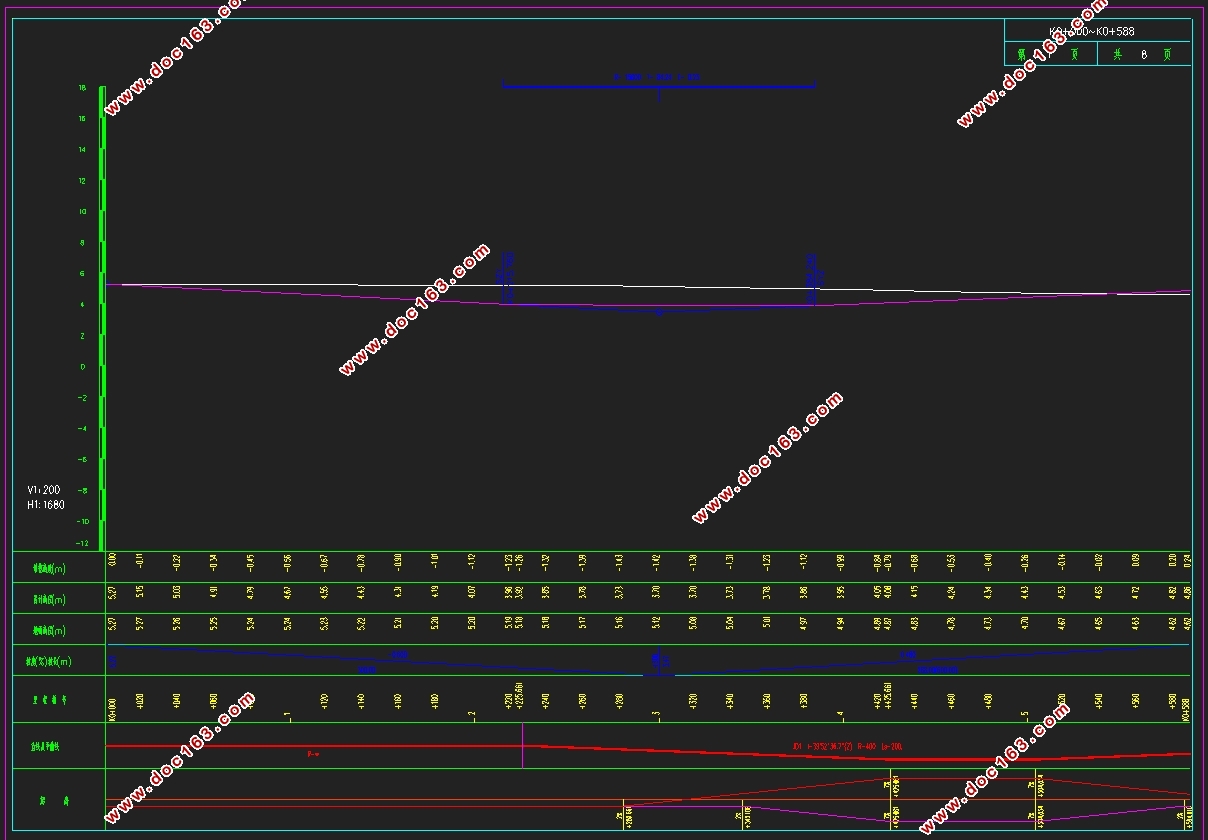Click the K0+588 end station label
The image size is (1208, 840).
coord(1186,706)
